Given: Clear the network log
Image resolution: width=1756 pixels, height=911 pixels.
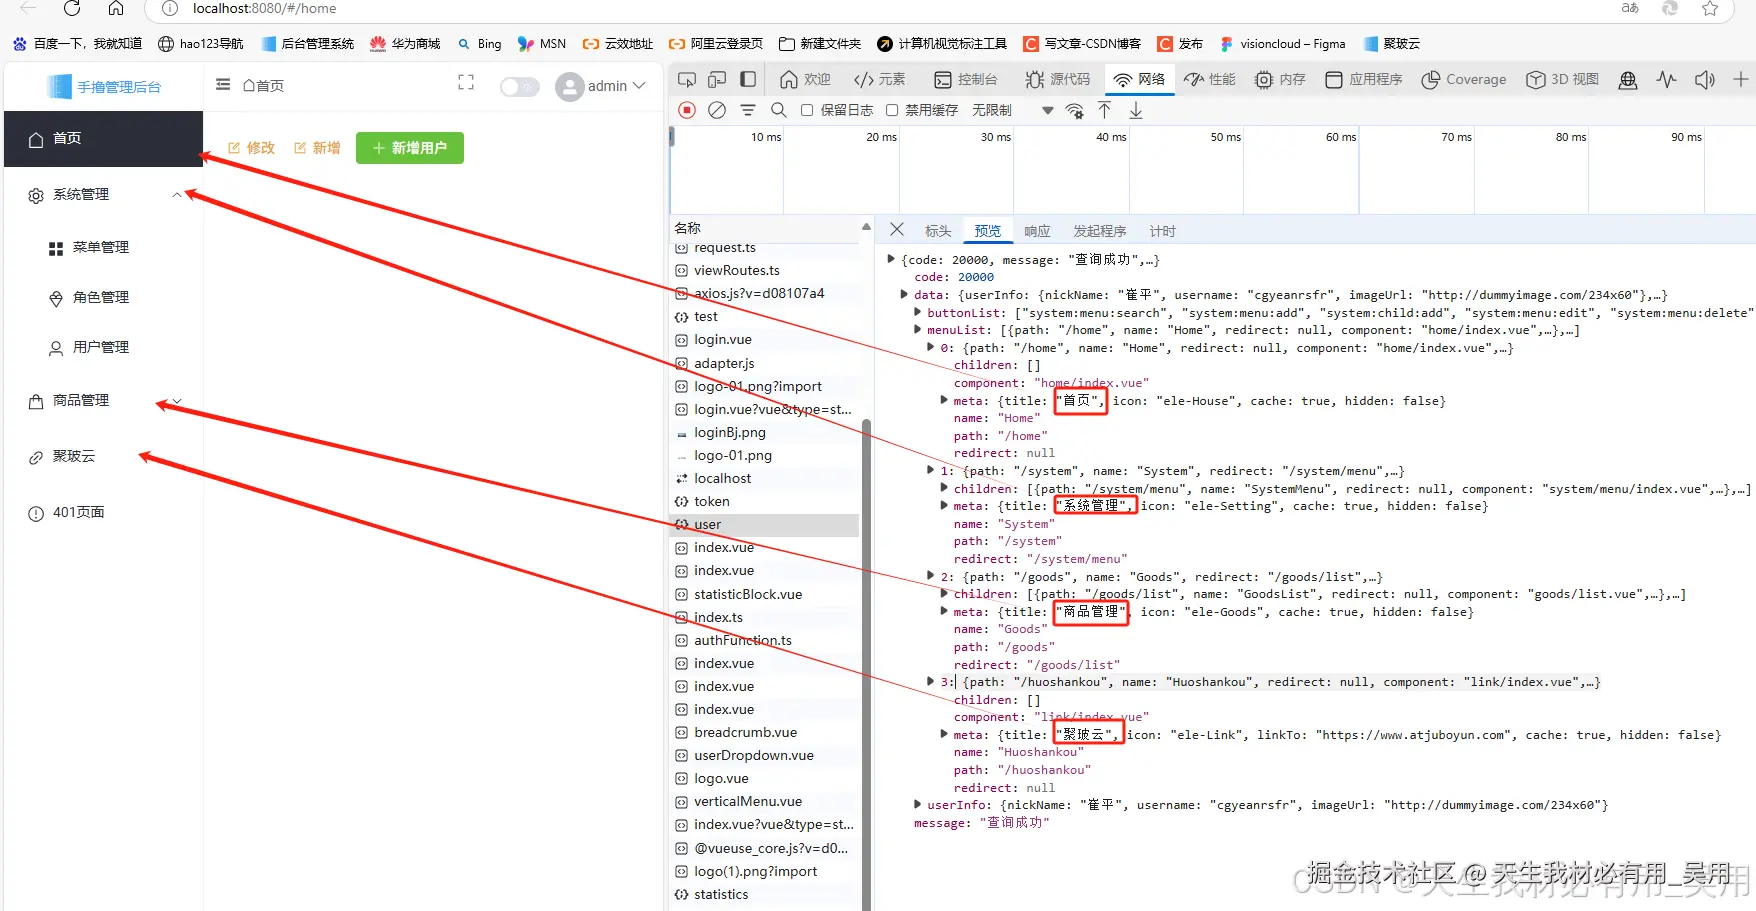Looking at the screenshot, I should point(717,110).
